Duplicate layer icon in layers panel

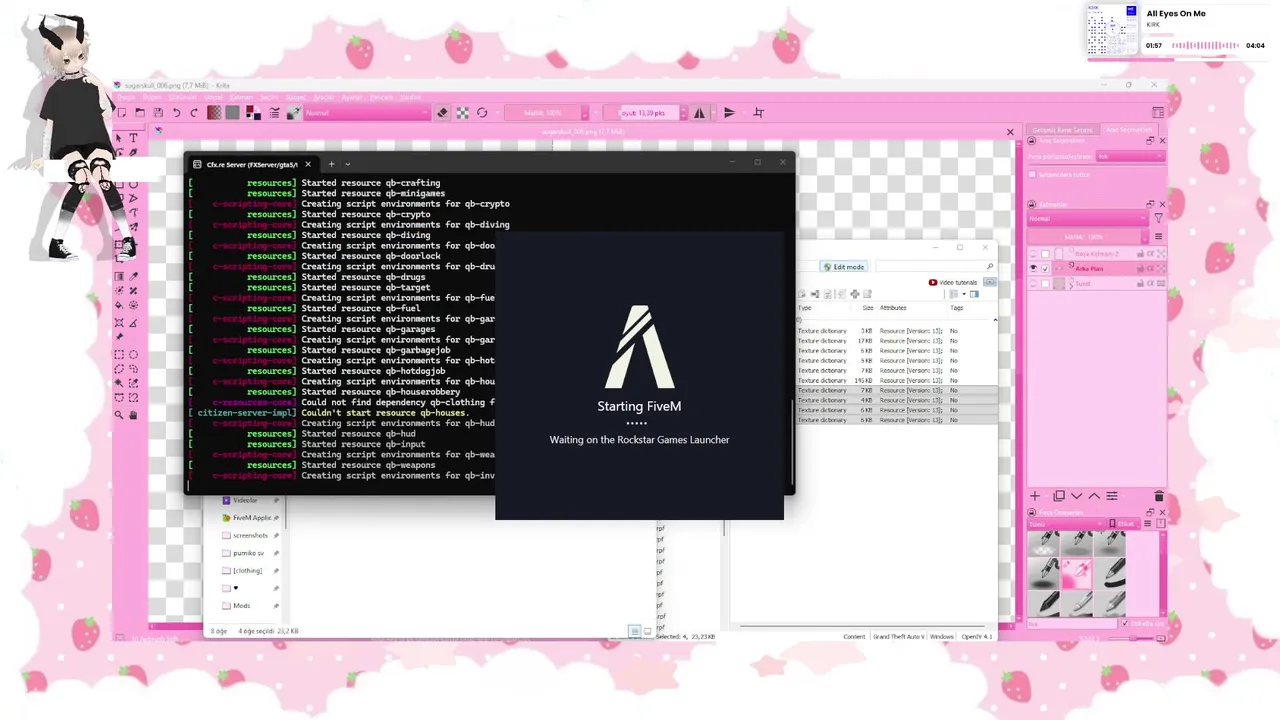click(x=1059, y=496)
